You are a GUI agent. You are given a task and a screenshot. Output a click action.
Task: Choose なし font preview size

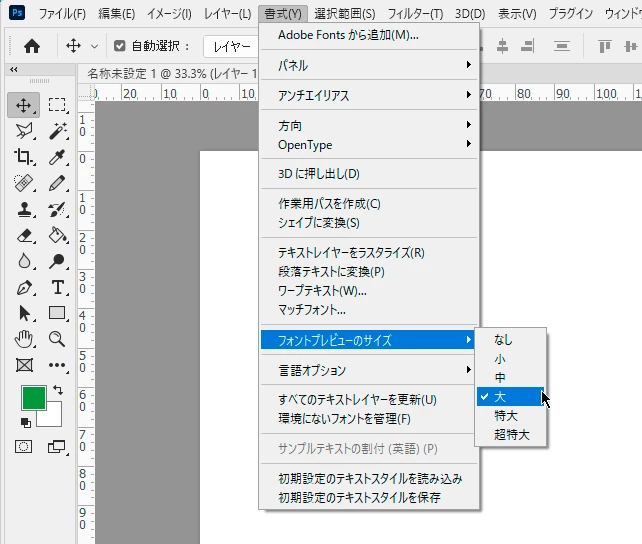click(511, 340)
